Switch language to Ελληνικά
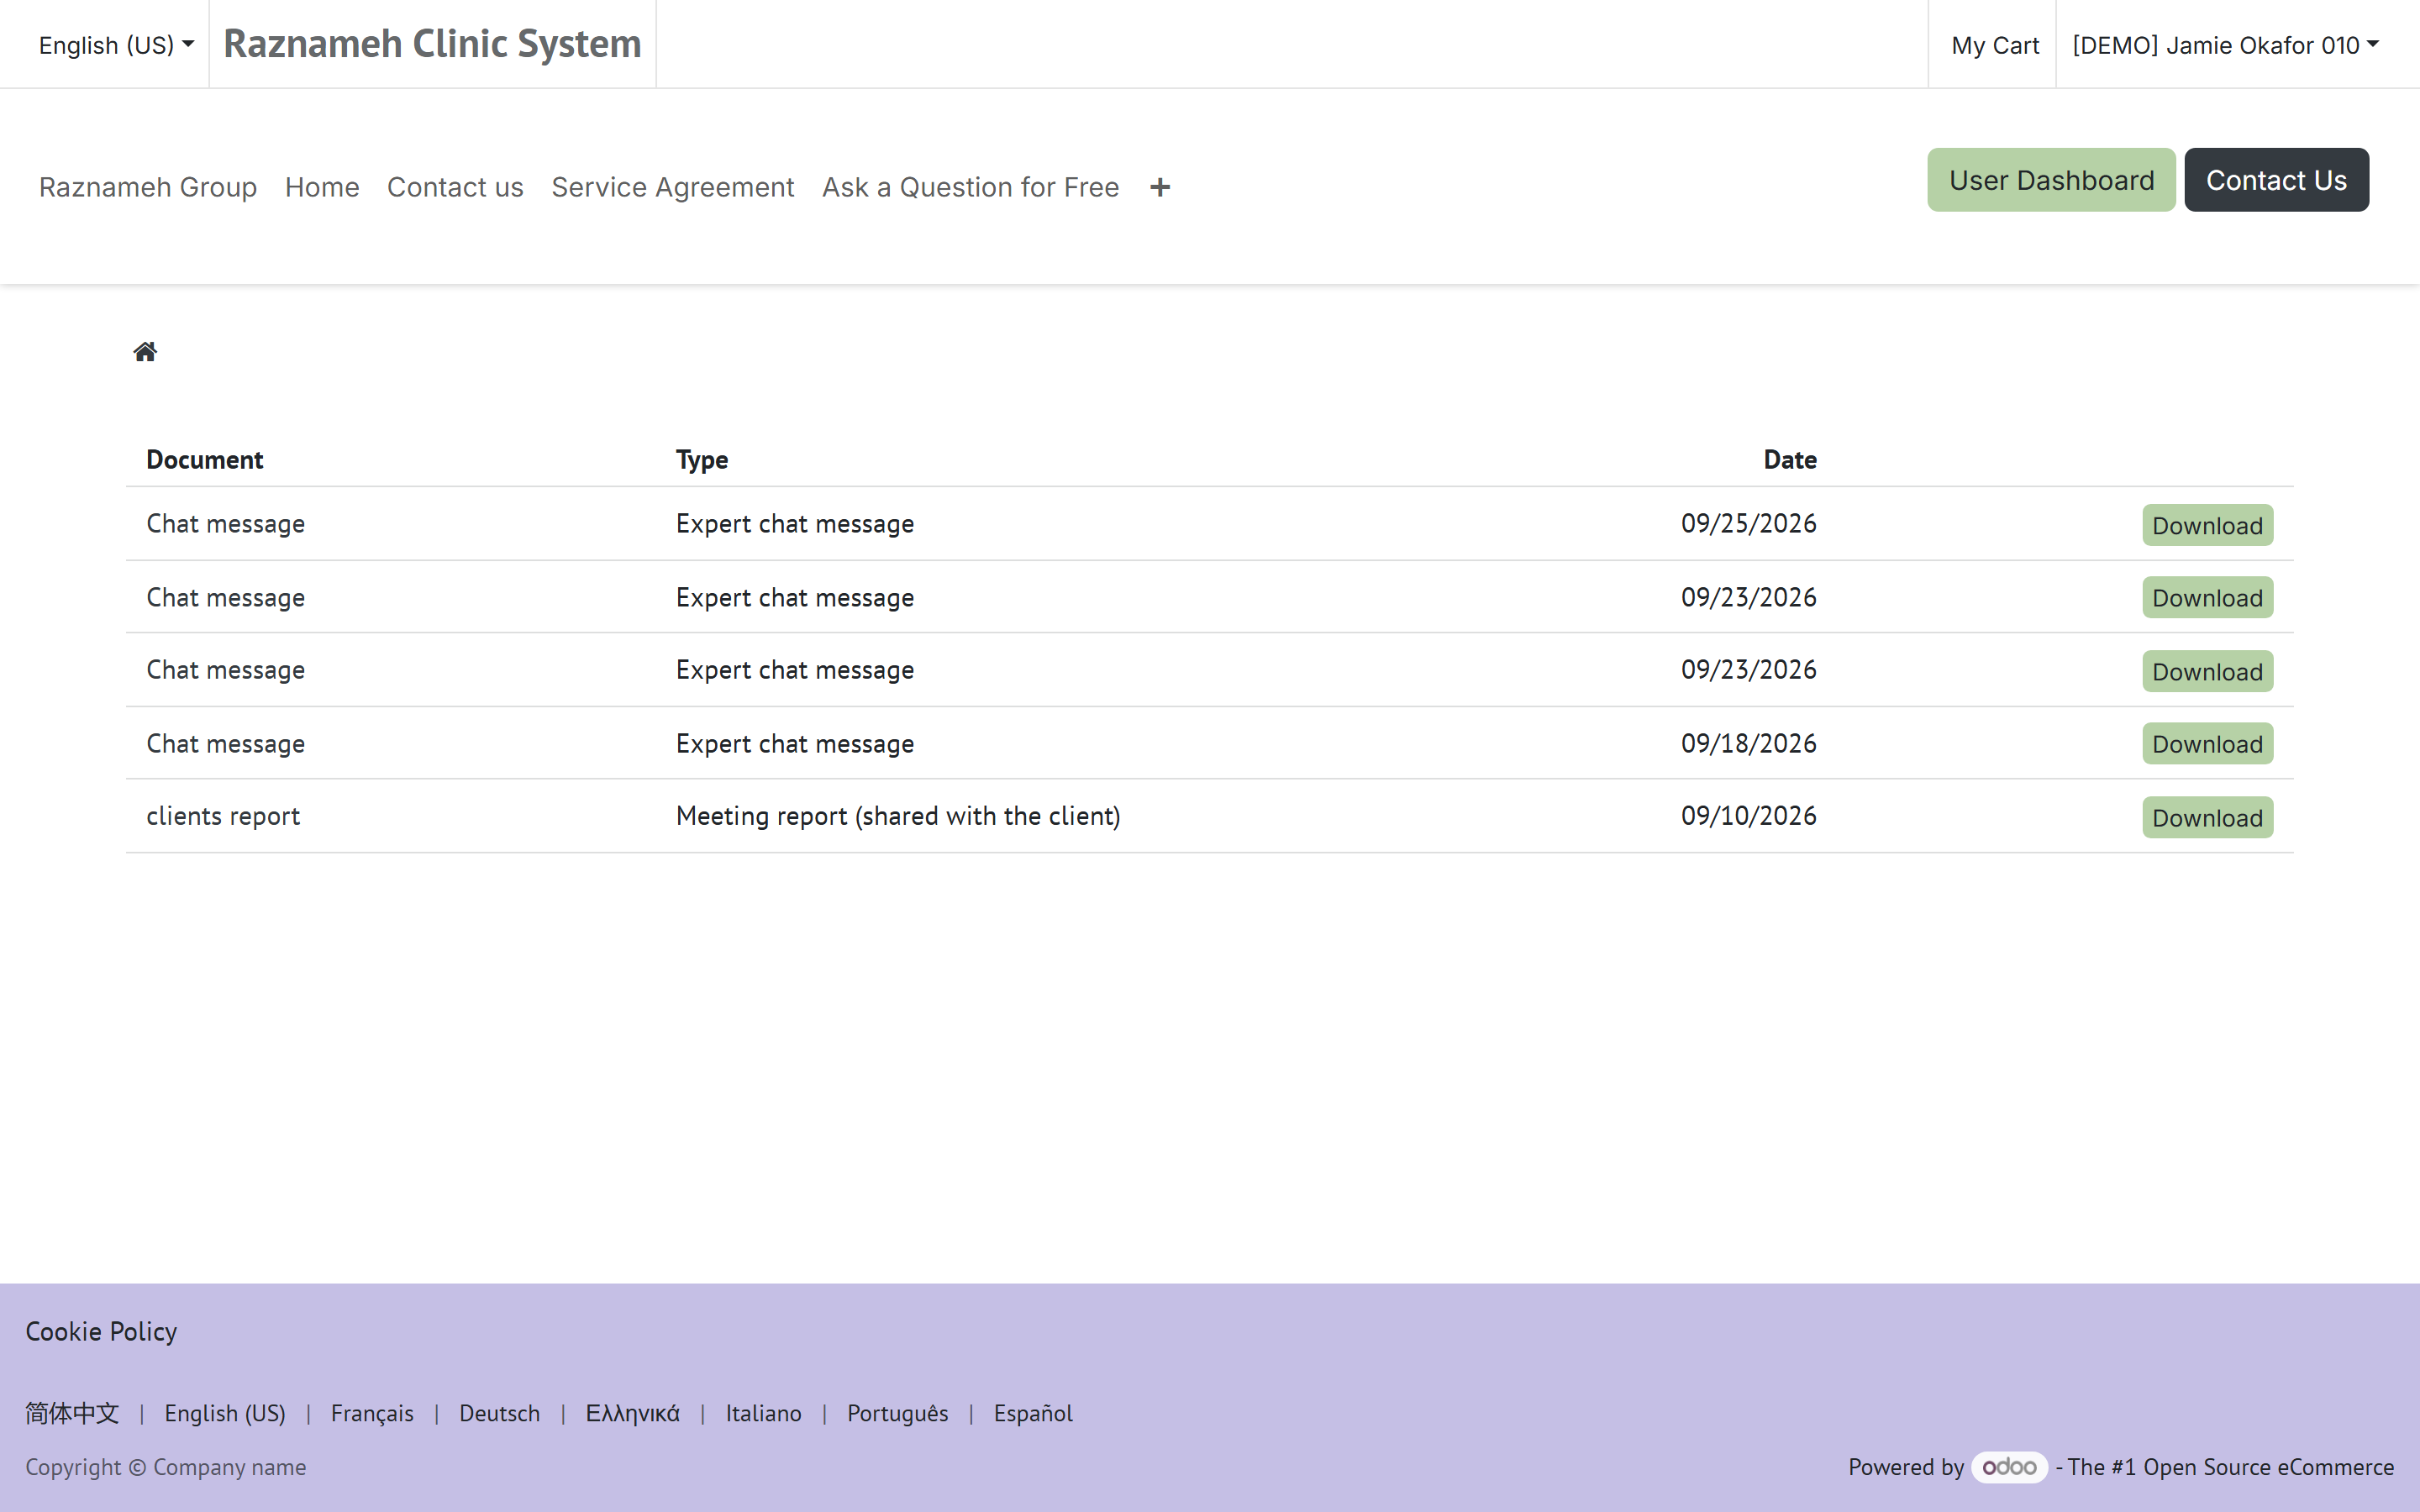The image size is (2420, 1512). (632, 1413)
